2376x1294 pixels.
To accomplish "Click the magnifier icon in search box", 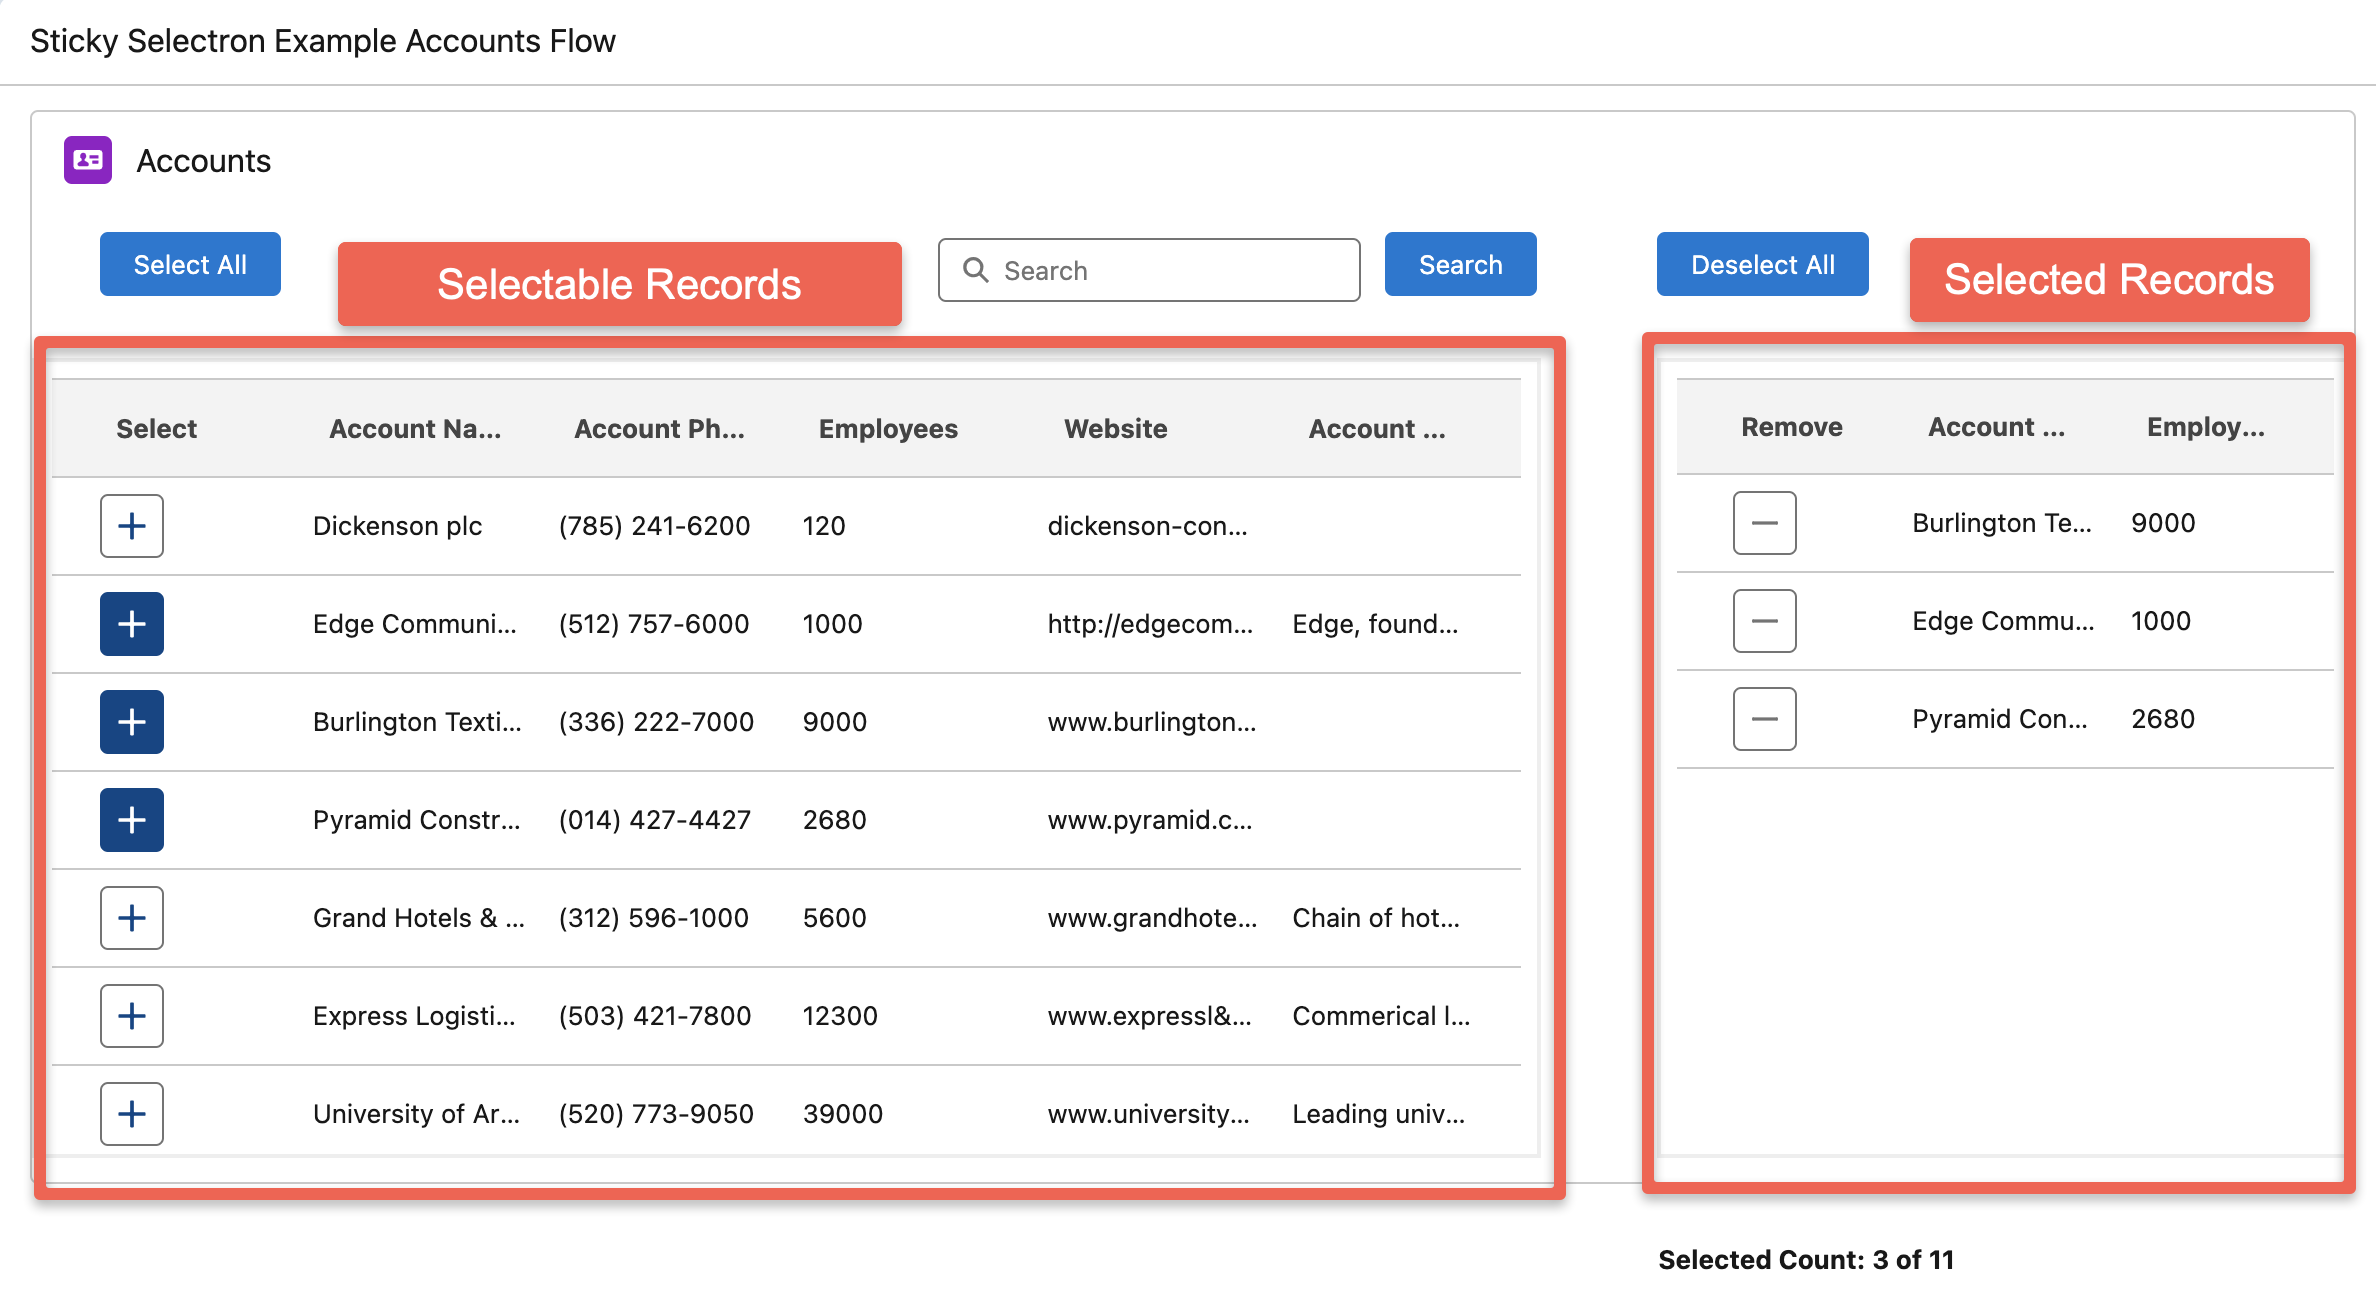I will [976, 270].
